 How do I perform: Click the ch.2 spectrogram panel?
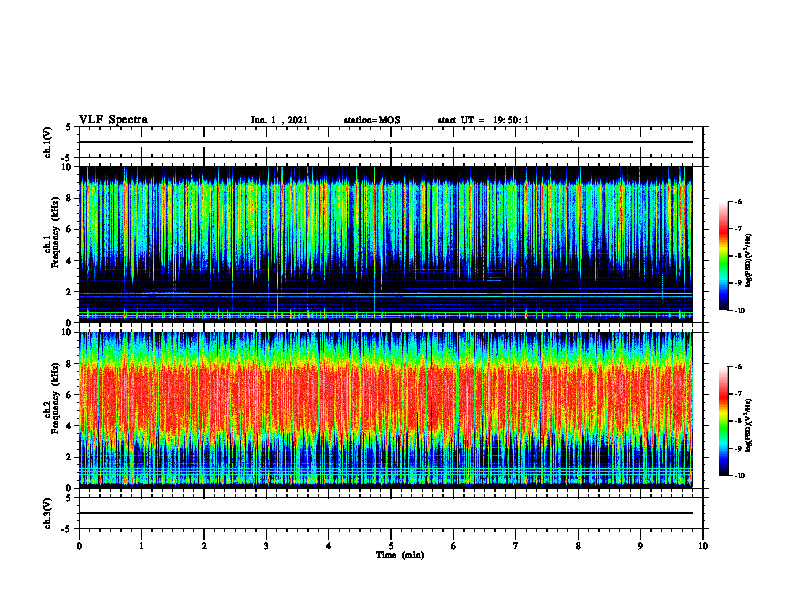coord(385,410)
